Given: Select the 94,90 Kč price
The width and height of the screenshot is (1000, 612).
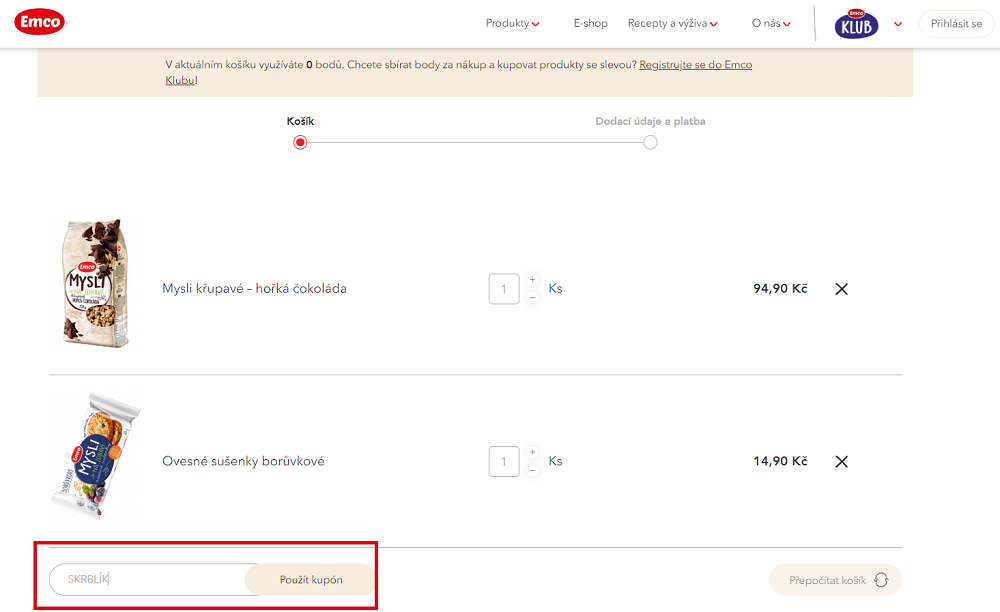Looking at the screenshot, I should pos(780,289).
